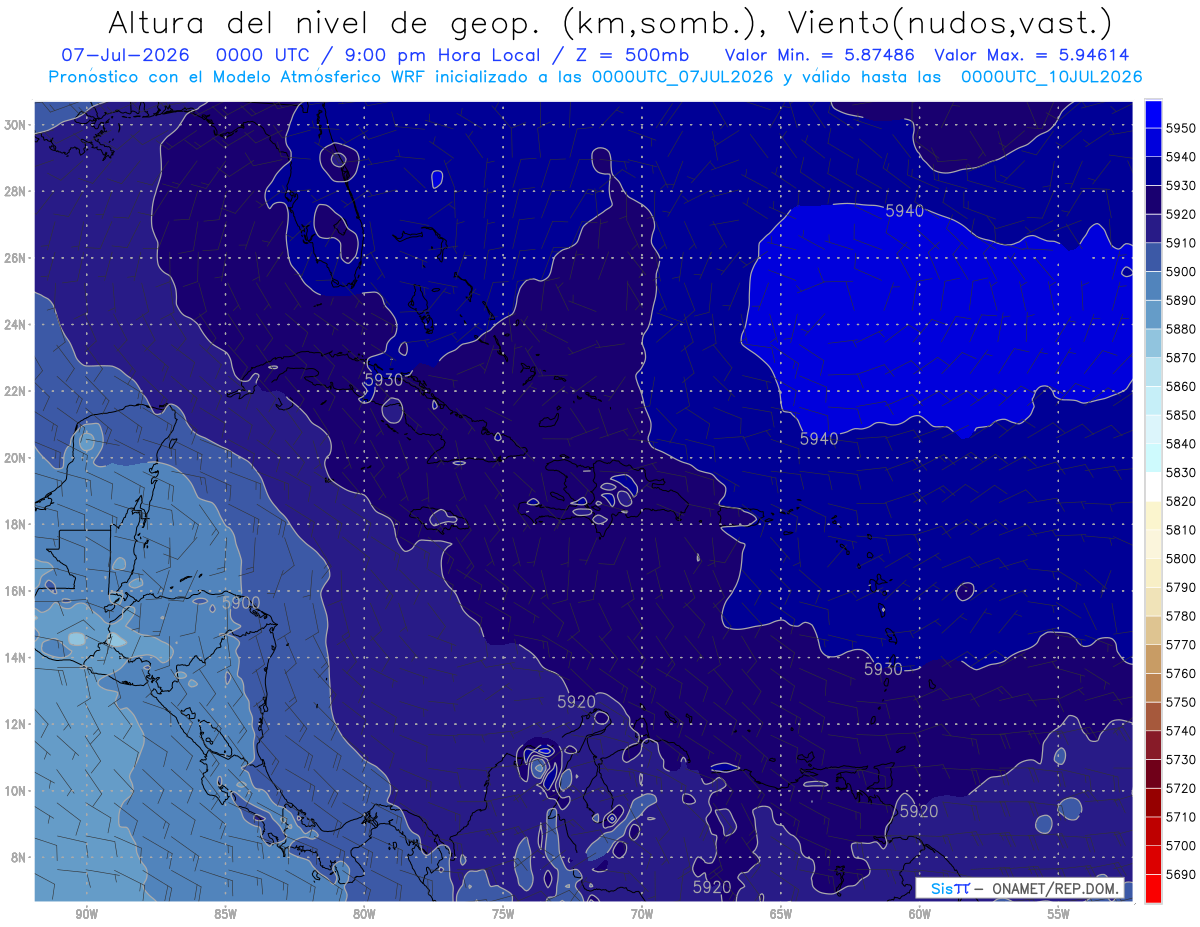Pick the legend swatch above the 5950 label

(1153, 112)
